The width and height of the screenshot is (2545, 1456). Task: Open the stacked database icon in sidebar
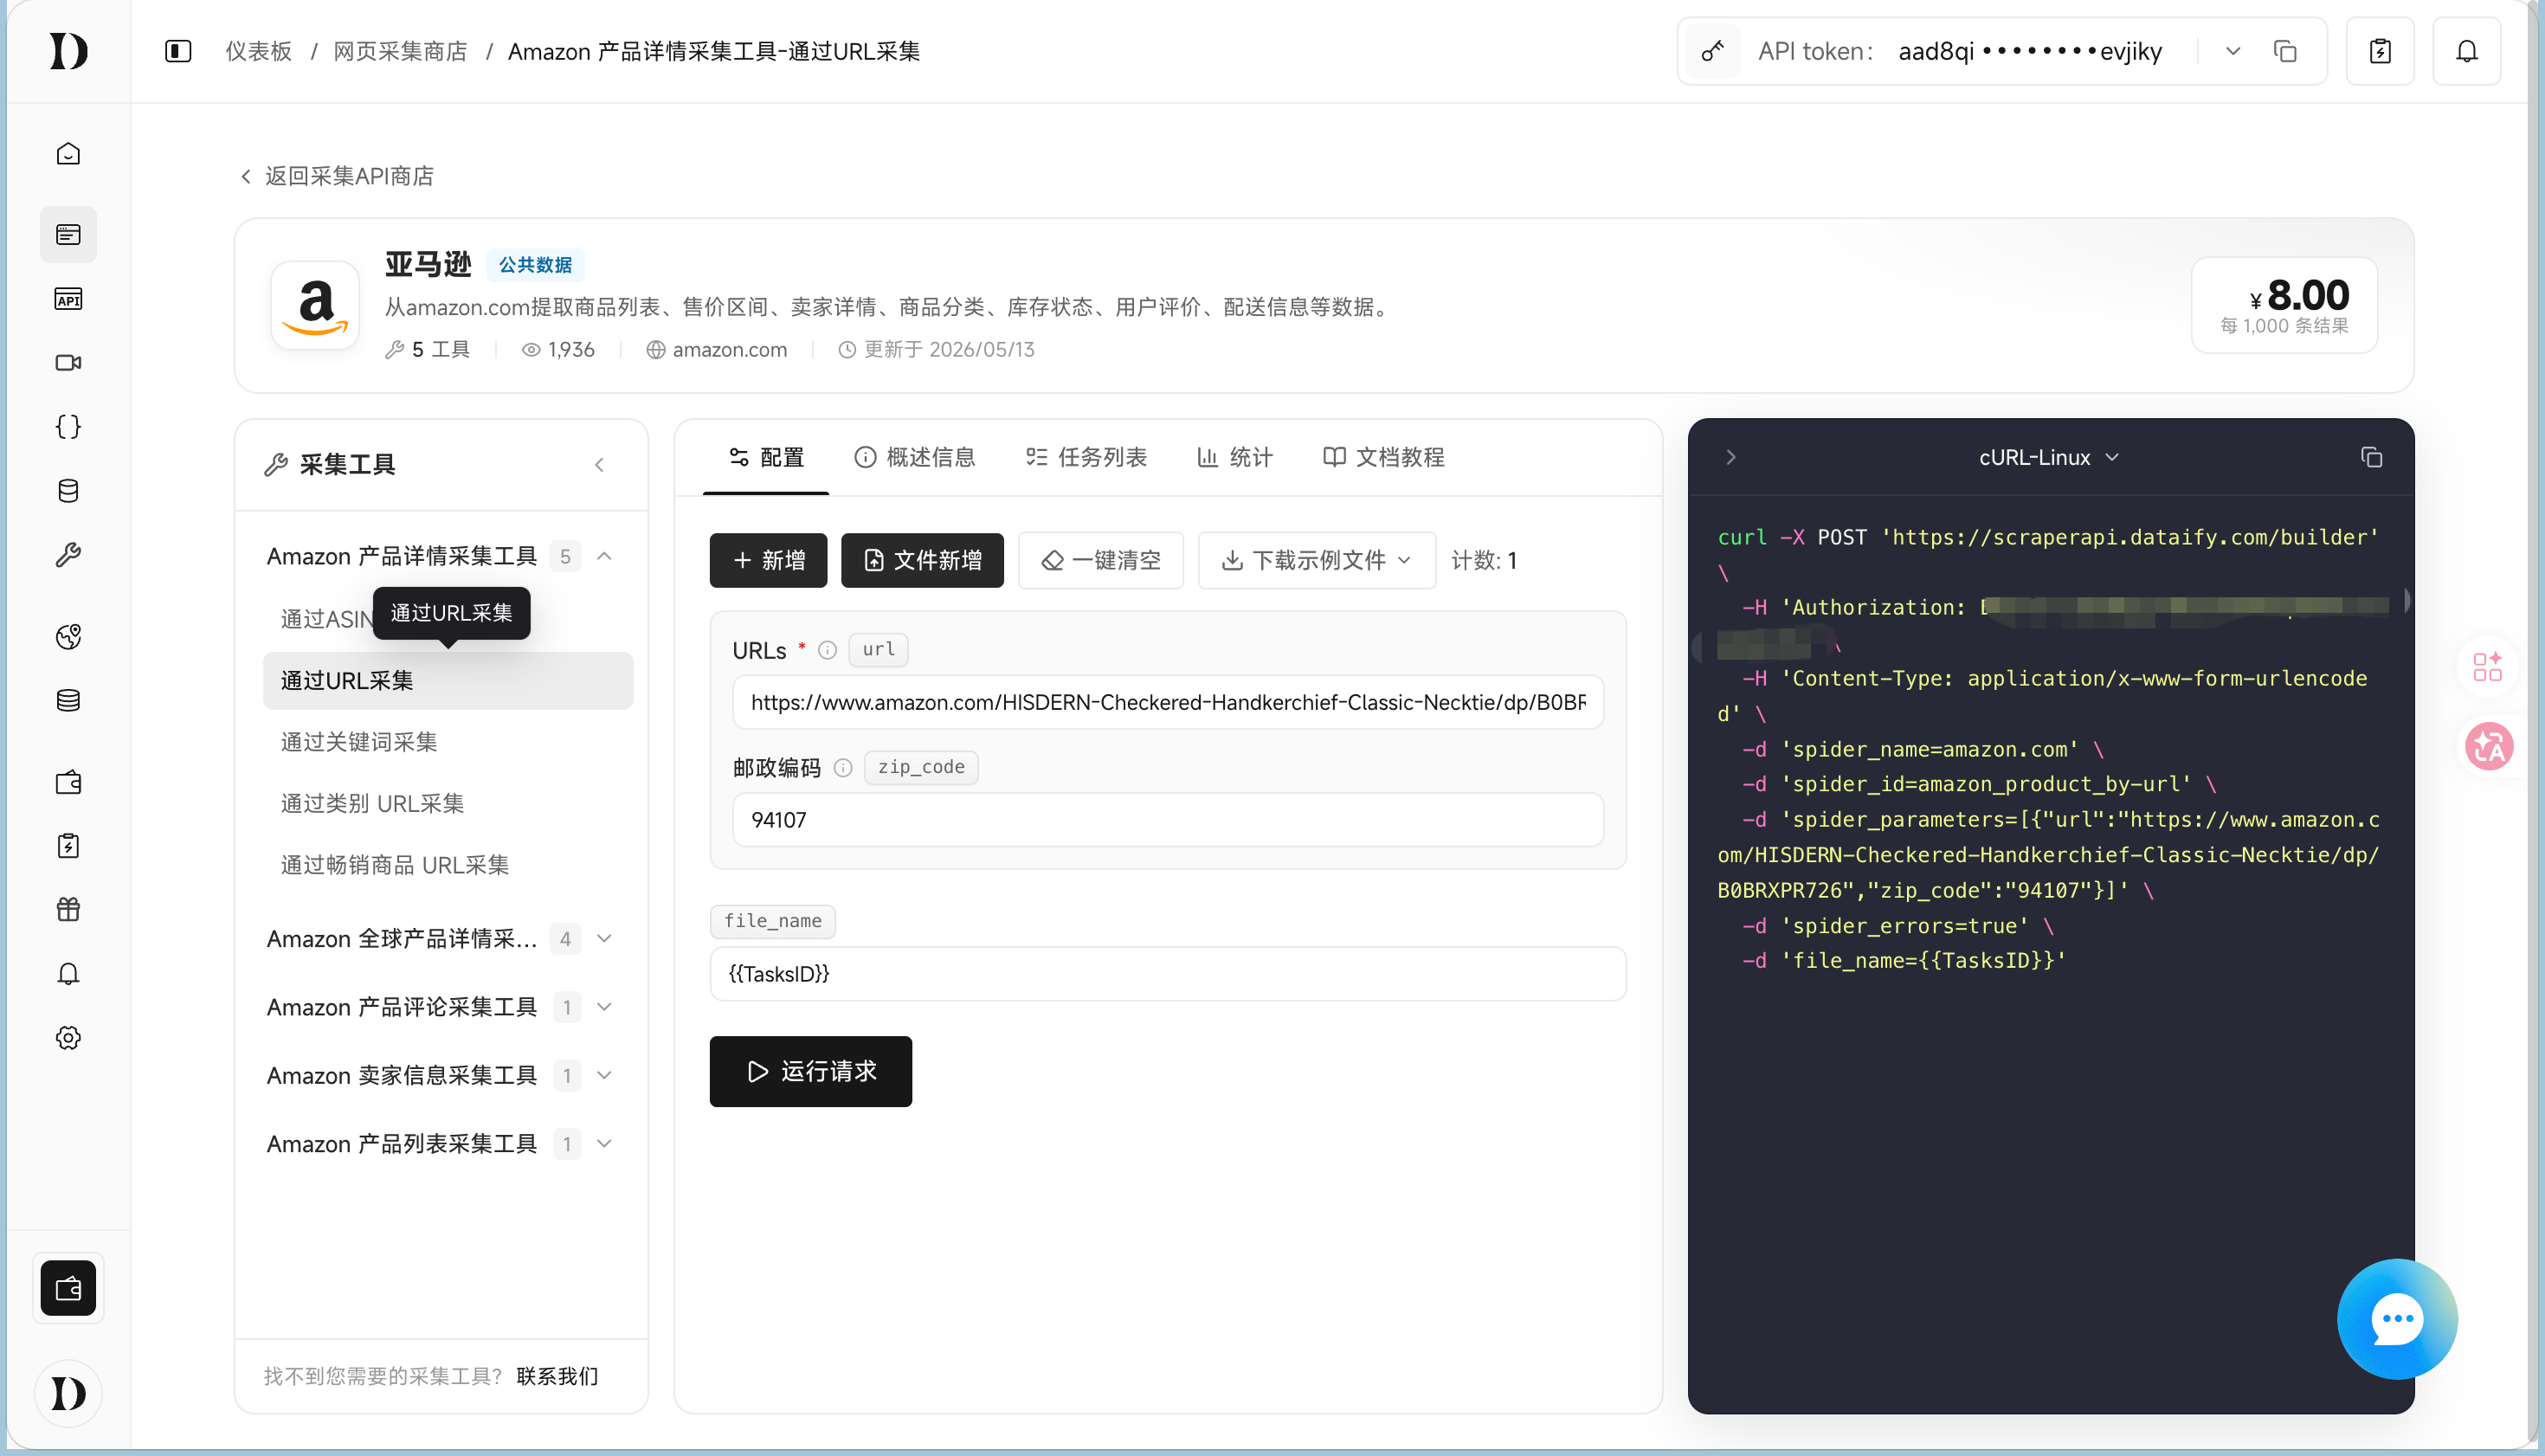(x=68, y=701)
